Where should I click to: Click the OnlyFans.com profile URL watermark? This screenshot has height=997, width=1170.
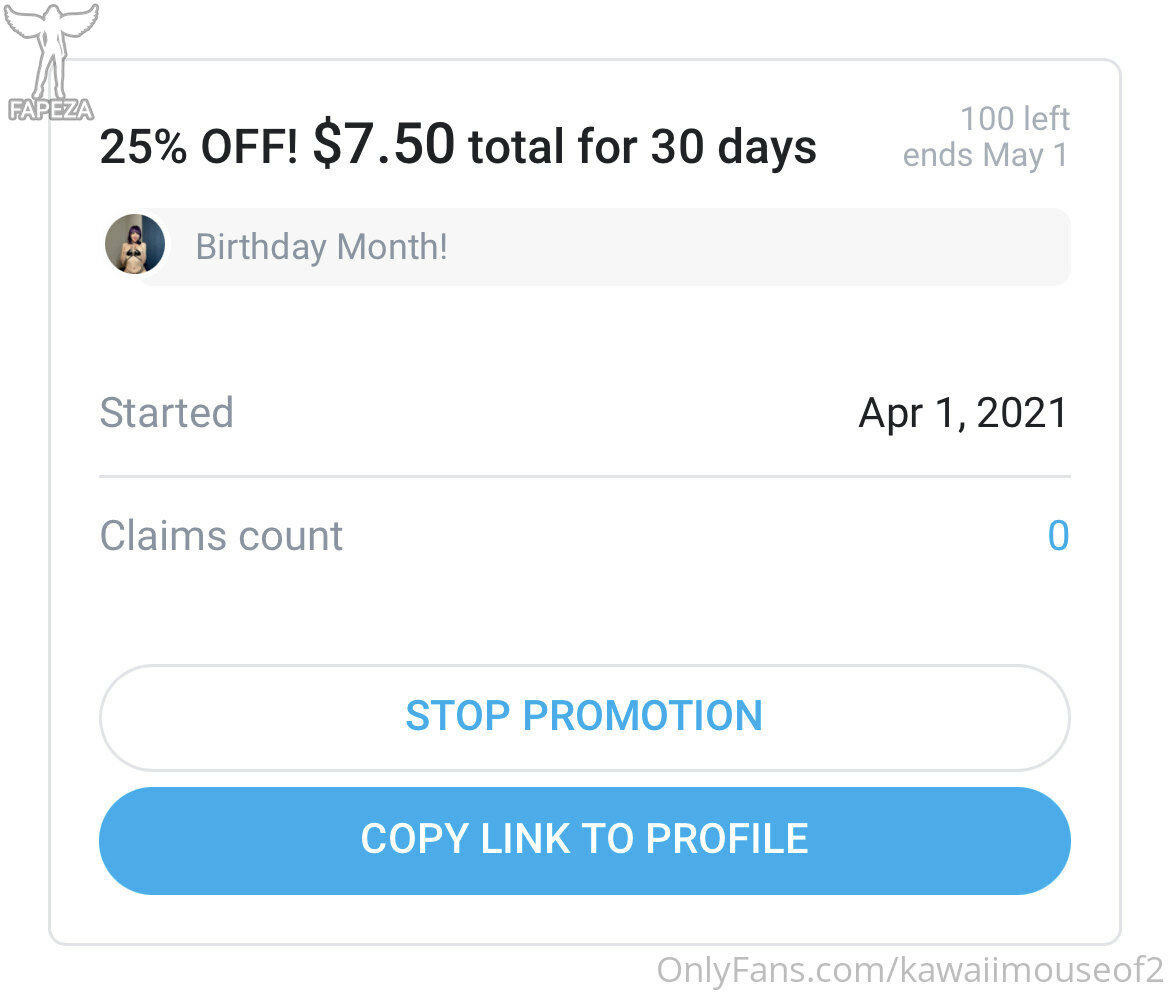(x=909, y=971)
